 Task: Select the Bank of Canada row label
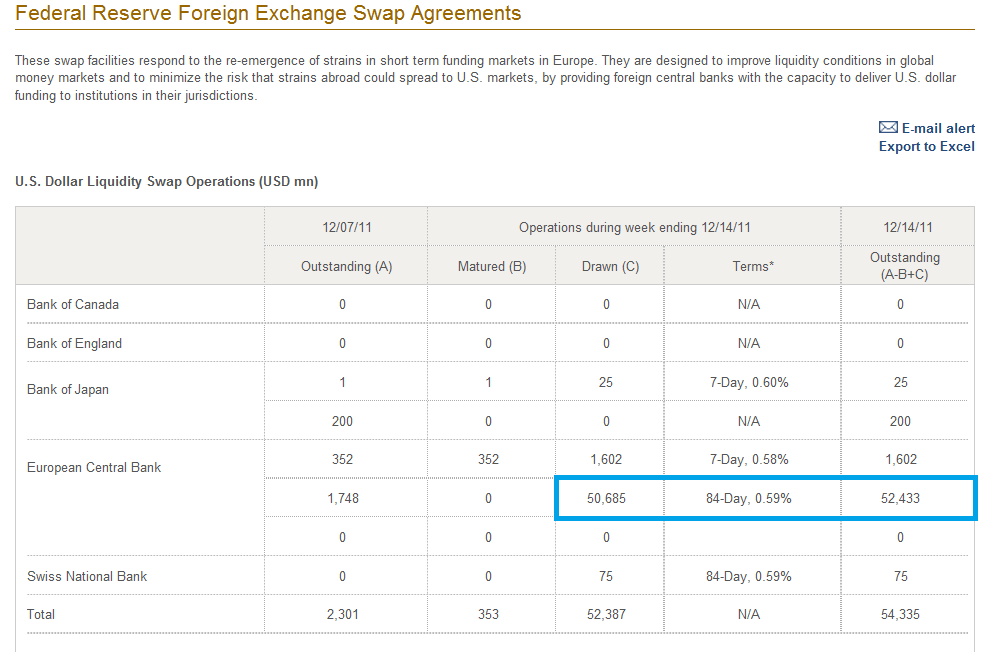point(73,304)
